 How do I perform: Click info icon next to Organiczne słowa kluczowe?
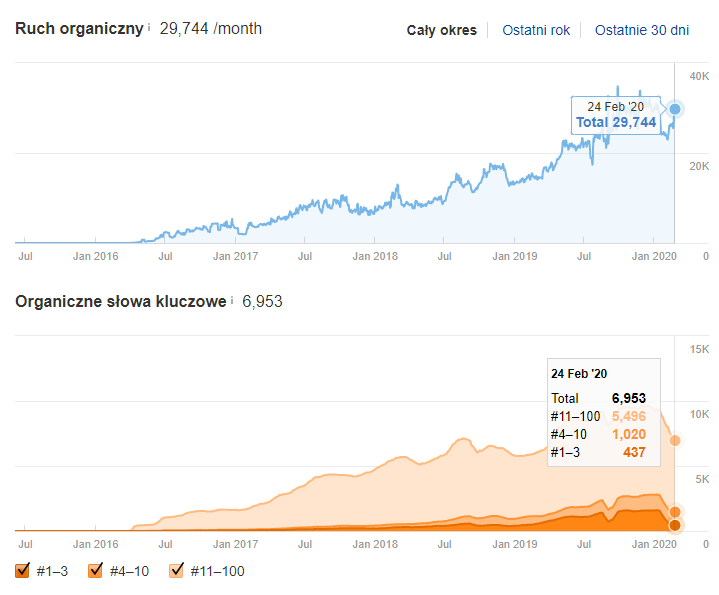click(232, 301)
